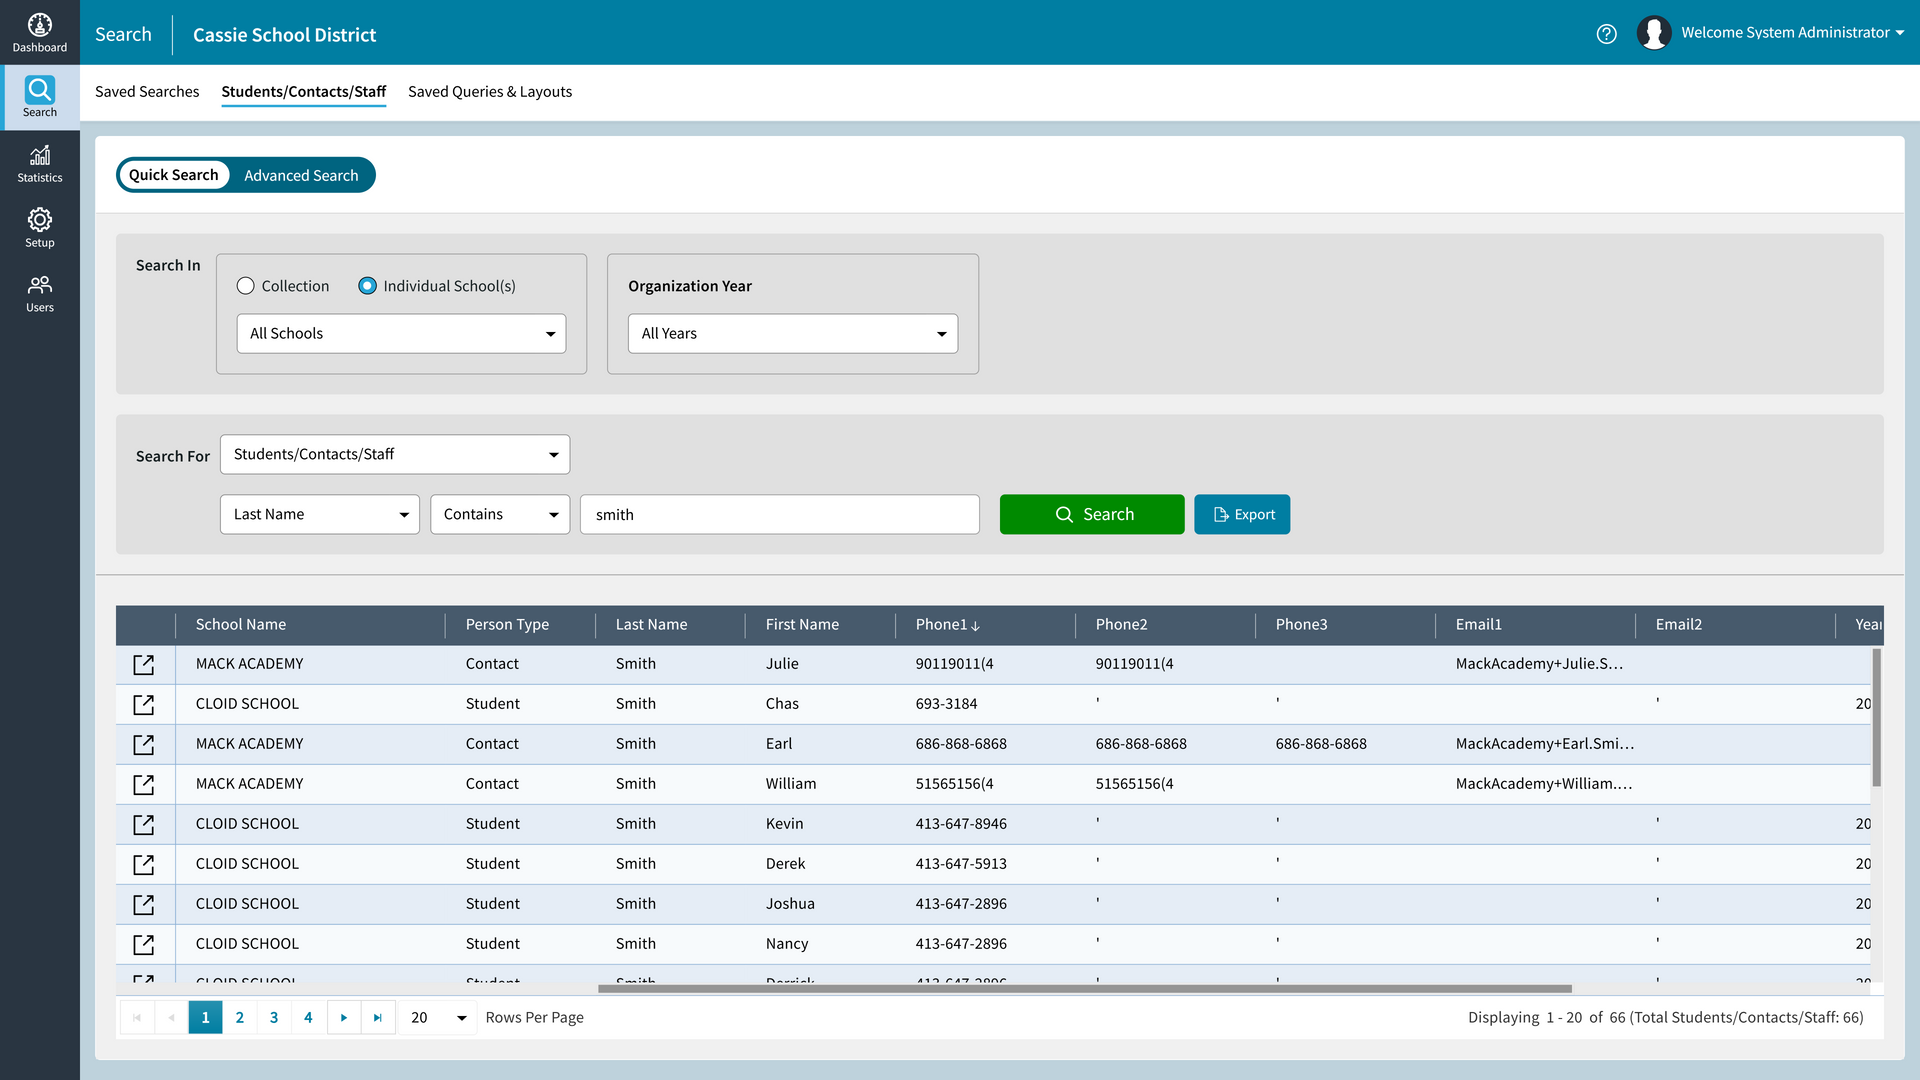Open Setup from the left sidebar
The height and width of the screenshot is (1080, 1920).
40,227
